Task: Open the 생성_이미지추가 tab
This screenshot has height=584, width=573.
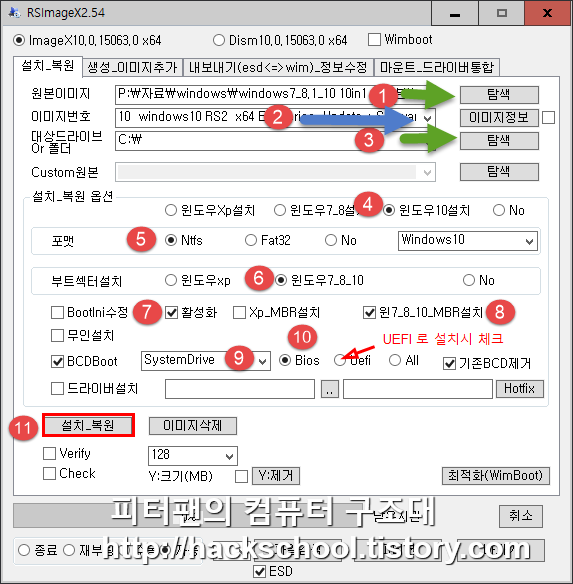Action: coord(132,67)
